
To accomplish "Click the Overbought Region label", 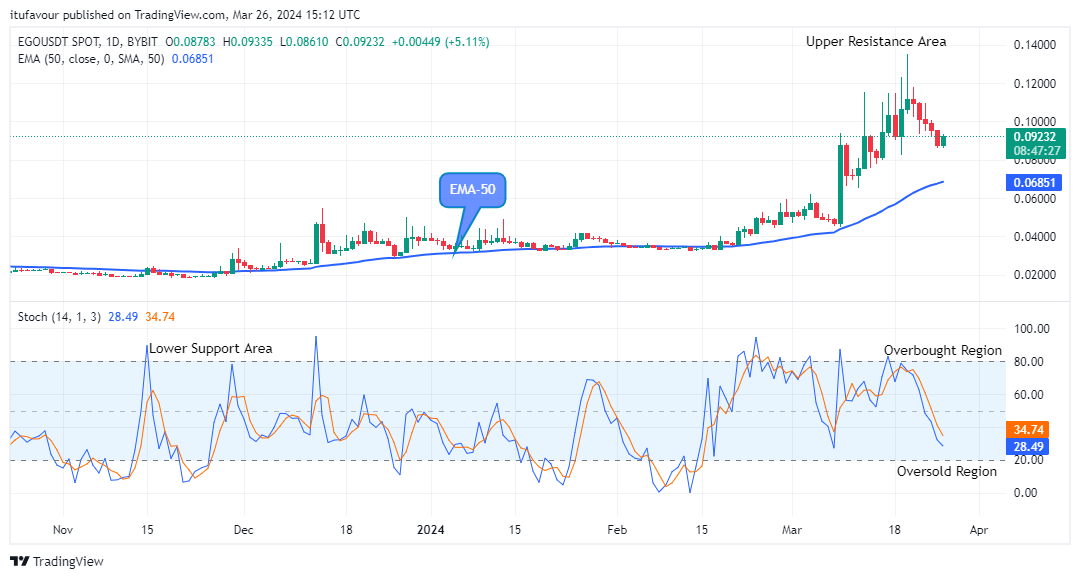I will 943,350.
